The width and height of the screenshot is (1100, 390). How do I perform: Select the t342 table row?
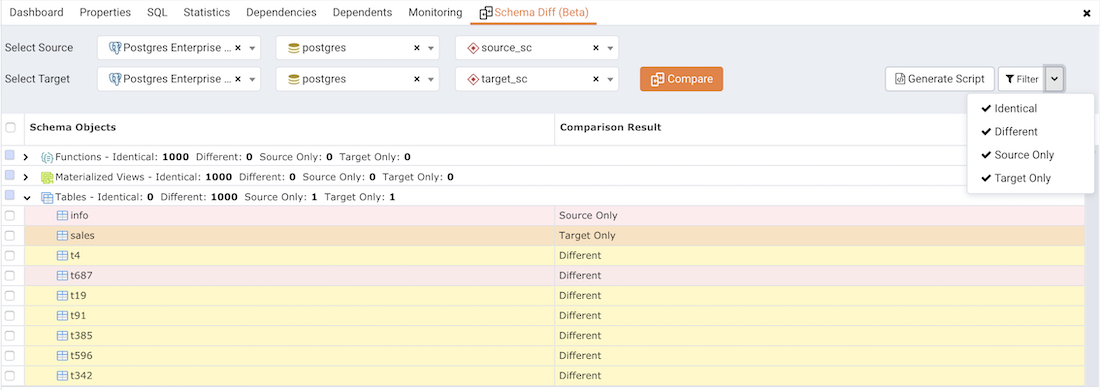[x=543, y=376]
